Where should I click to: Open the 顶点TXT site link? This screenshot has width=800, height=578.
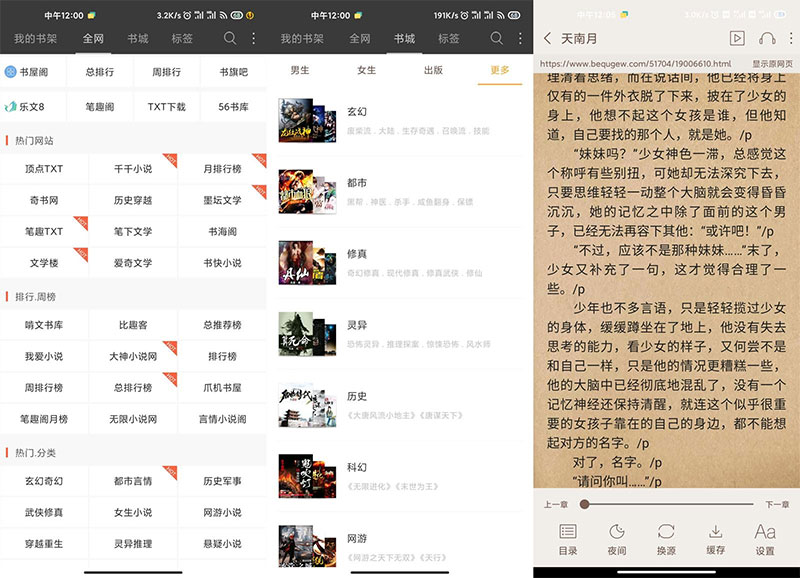pyautogui.click(x=44, y=169)
